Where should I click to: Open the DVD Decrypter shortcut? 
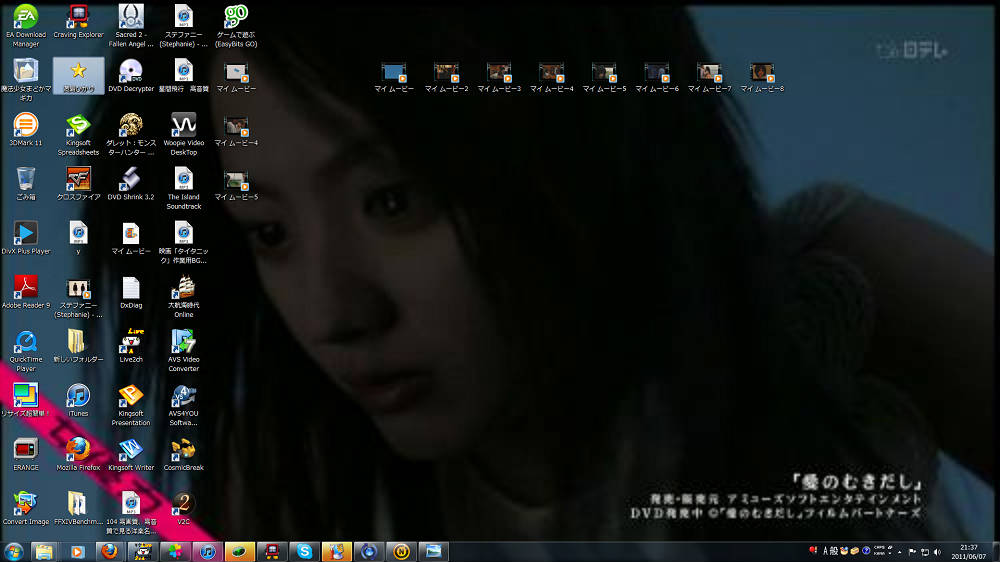point(131,75)
